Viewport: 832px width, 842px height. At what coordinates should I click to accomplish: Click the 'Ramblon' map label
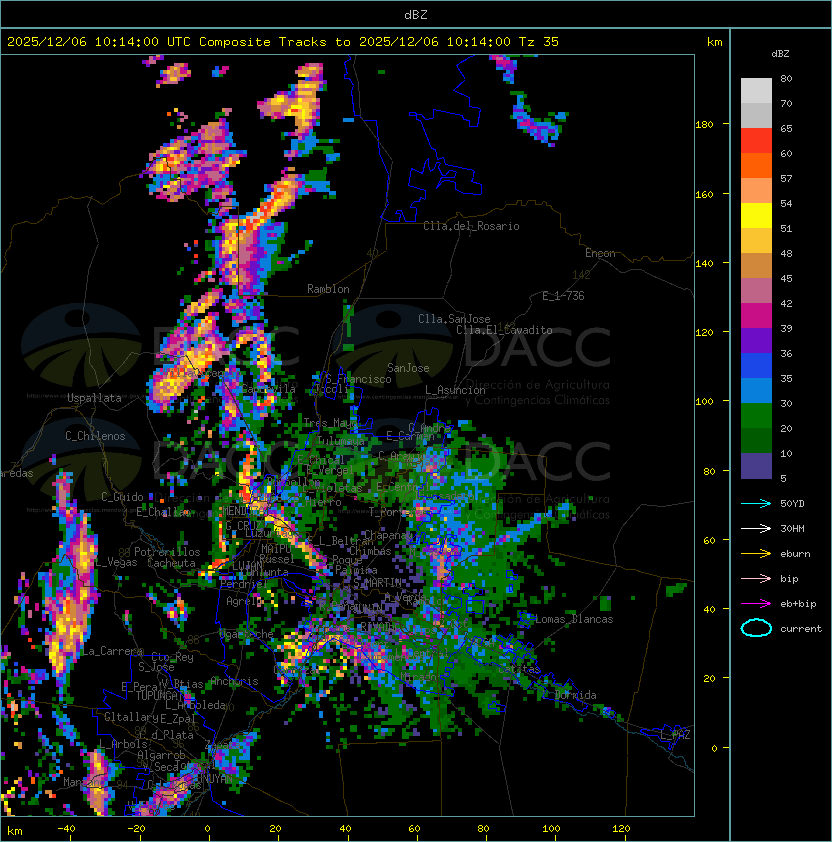(x=328, y=289)
